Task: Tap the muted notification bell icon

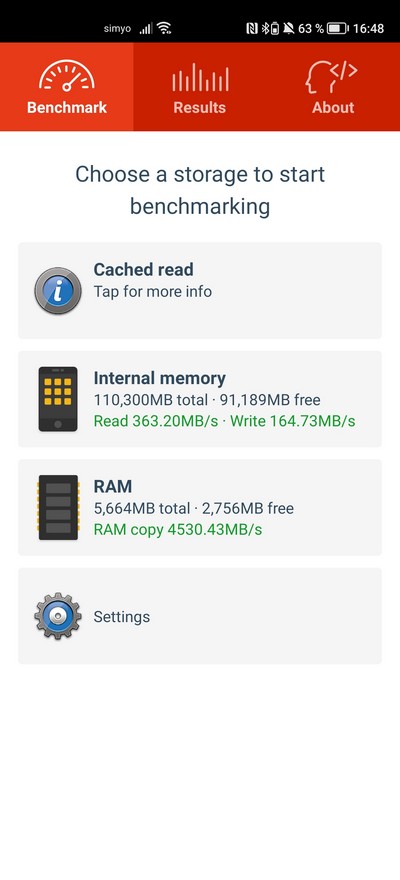Action: [x=289, y=28]
